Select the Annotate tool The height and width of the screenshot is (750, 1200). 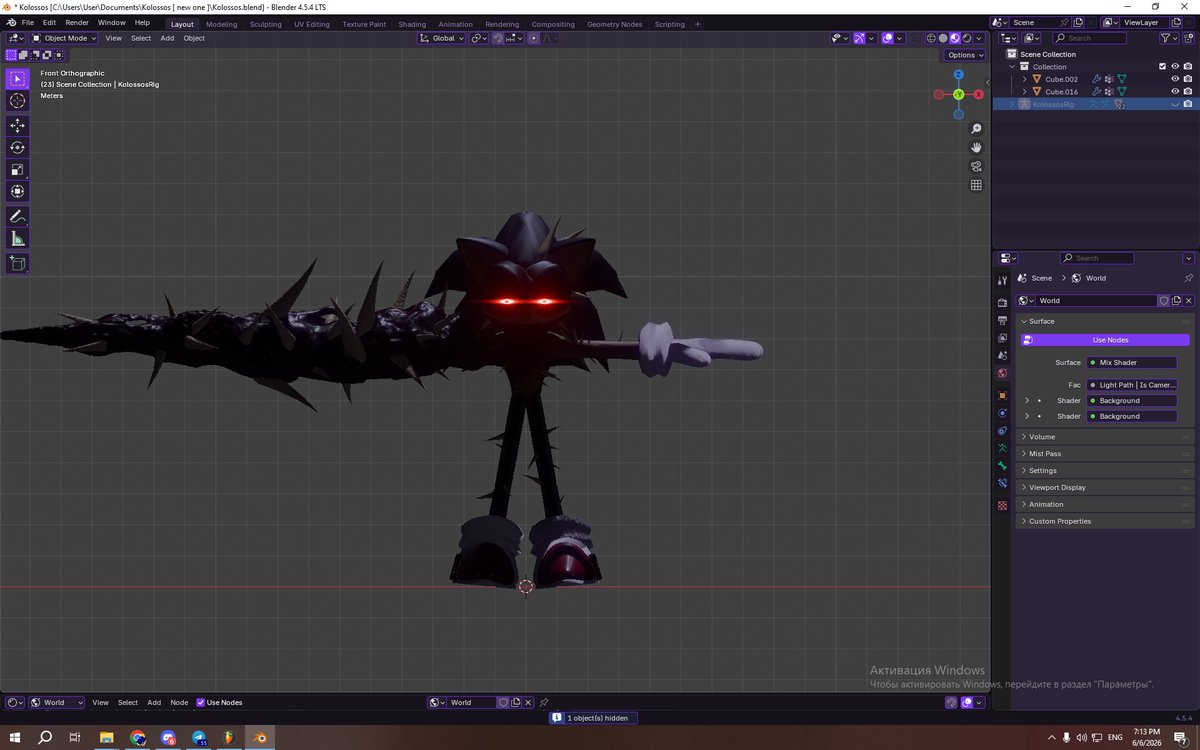(18, 216)
